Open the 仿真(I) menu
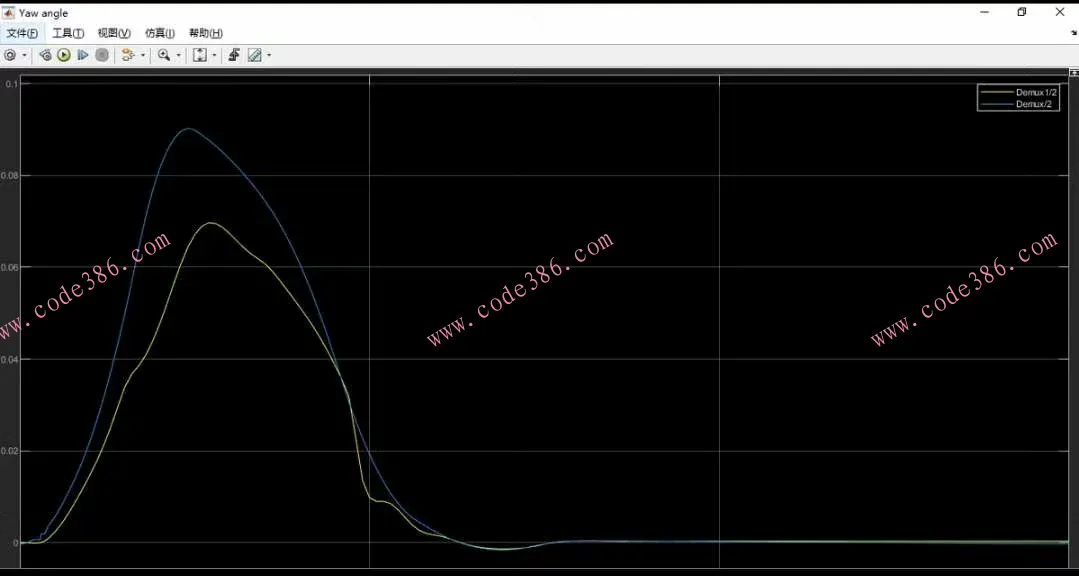1079x576 pixels. 160,33
